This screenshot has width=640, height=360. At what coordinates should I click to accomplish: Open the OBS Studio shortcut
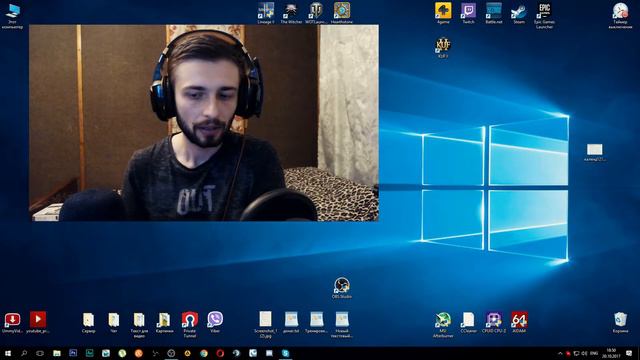point(342,288)
